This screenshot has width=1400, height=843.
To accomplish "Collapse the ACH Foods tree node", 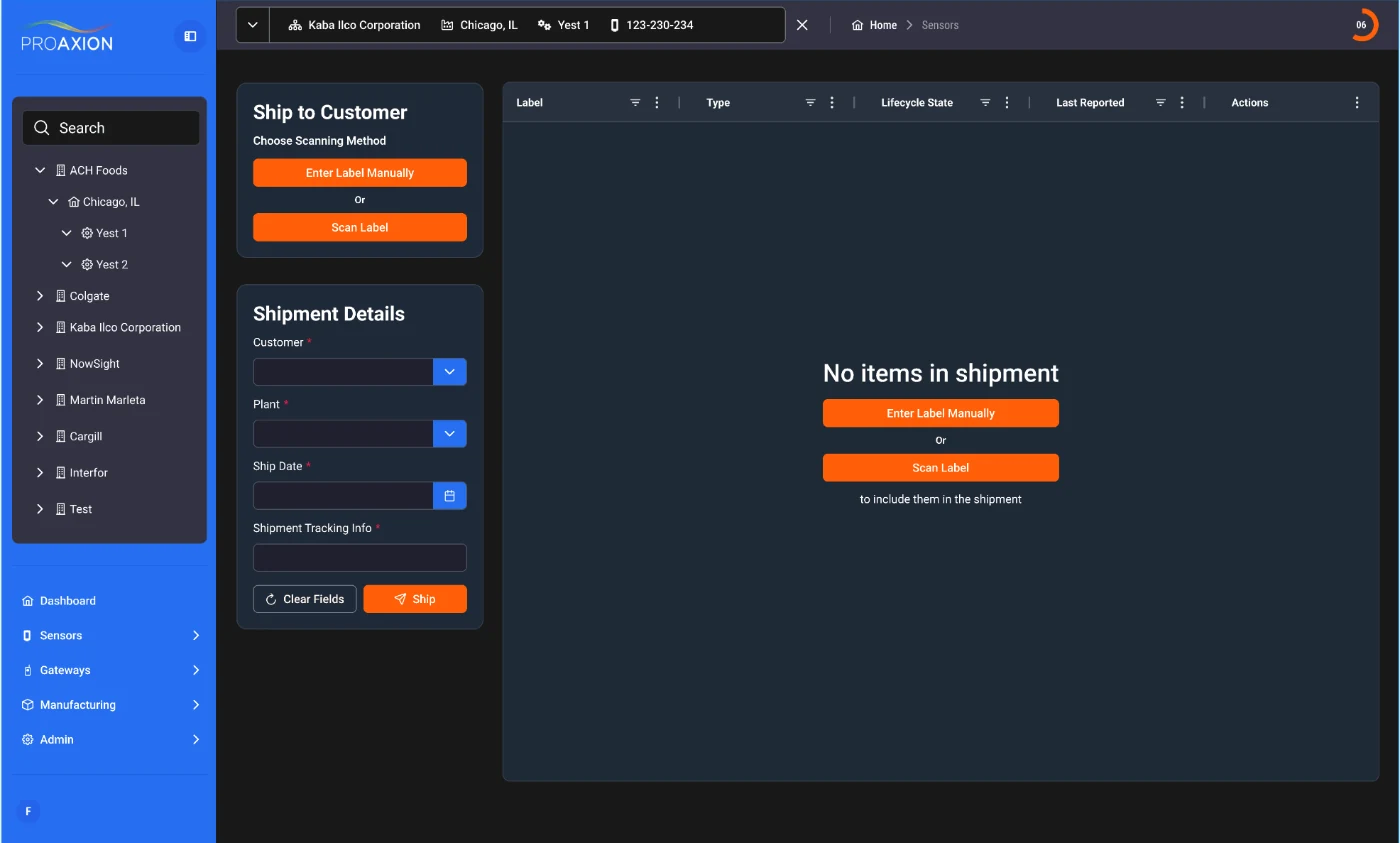I will 40,170.
